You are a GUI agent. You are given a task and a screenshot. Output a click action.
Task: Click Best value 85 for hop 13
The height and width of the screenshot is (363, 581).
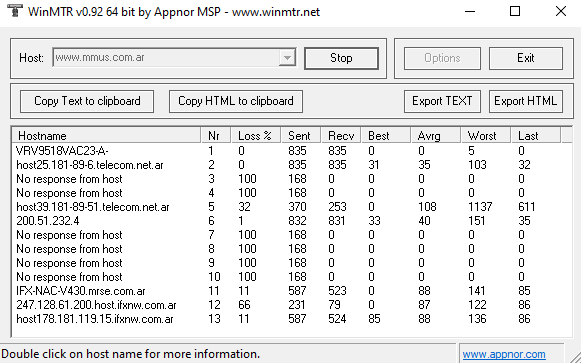click(x=374, y=319)
